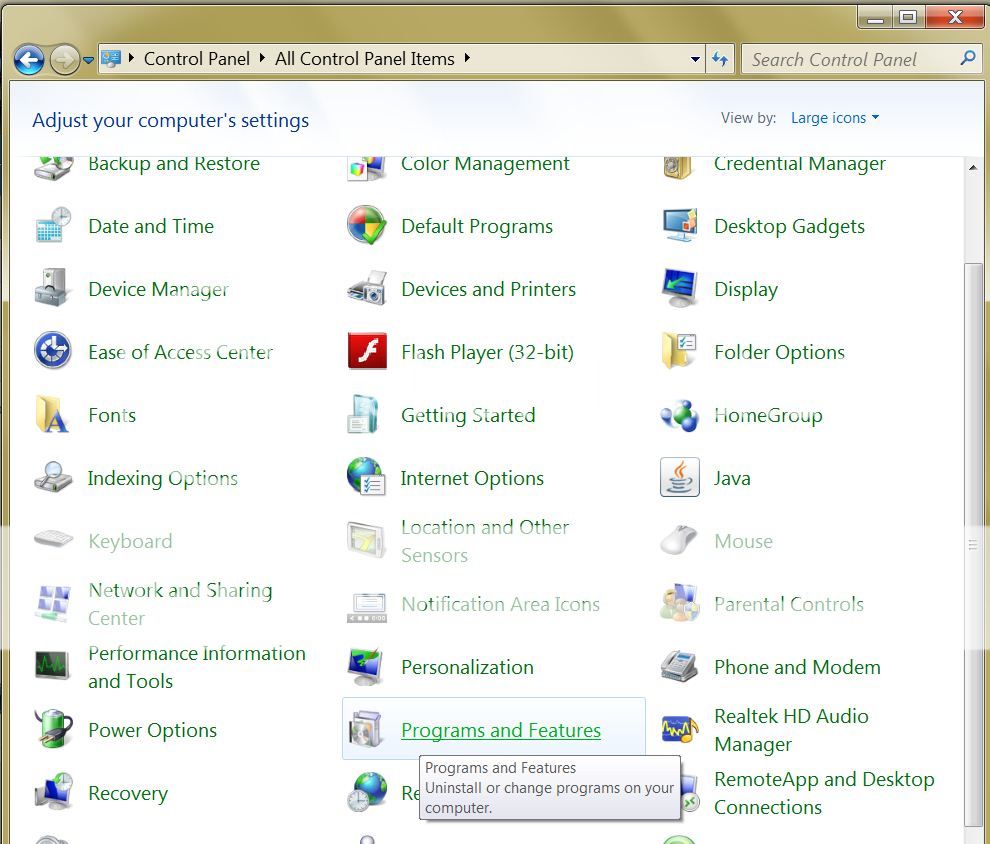Expand the address bar history dropdown arrow
990x844 pixels.
pos(695,59)
